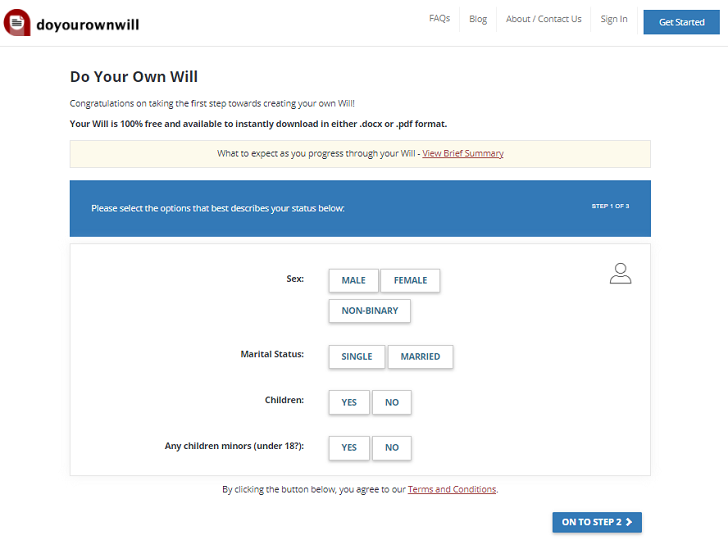Set marital status to Married
728x540 pixels.
pyautogui.click(x=420, y=357)
